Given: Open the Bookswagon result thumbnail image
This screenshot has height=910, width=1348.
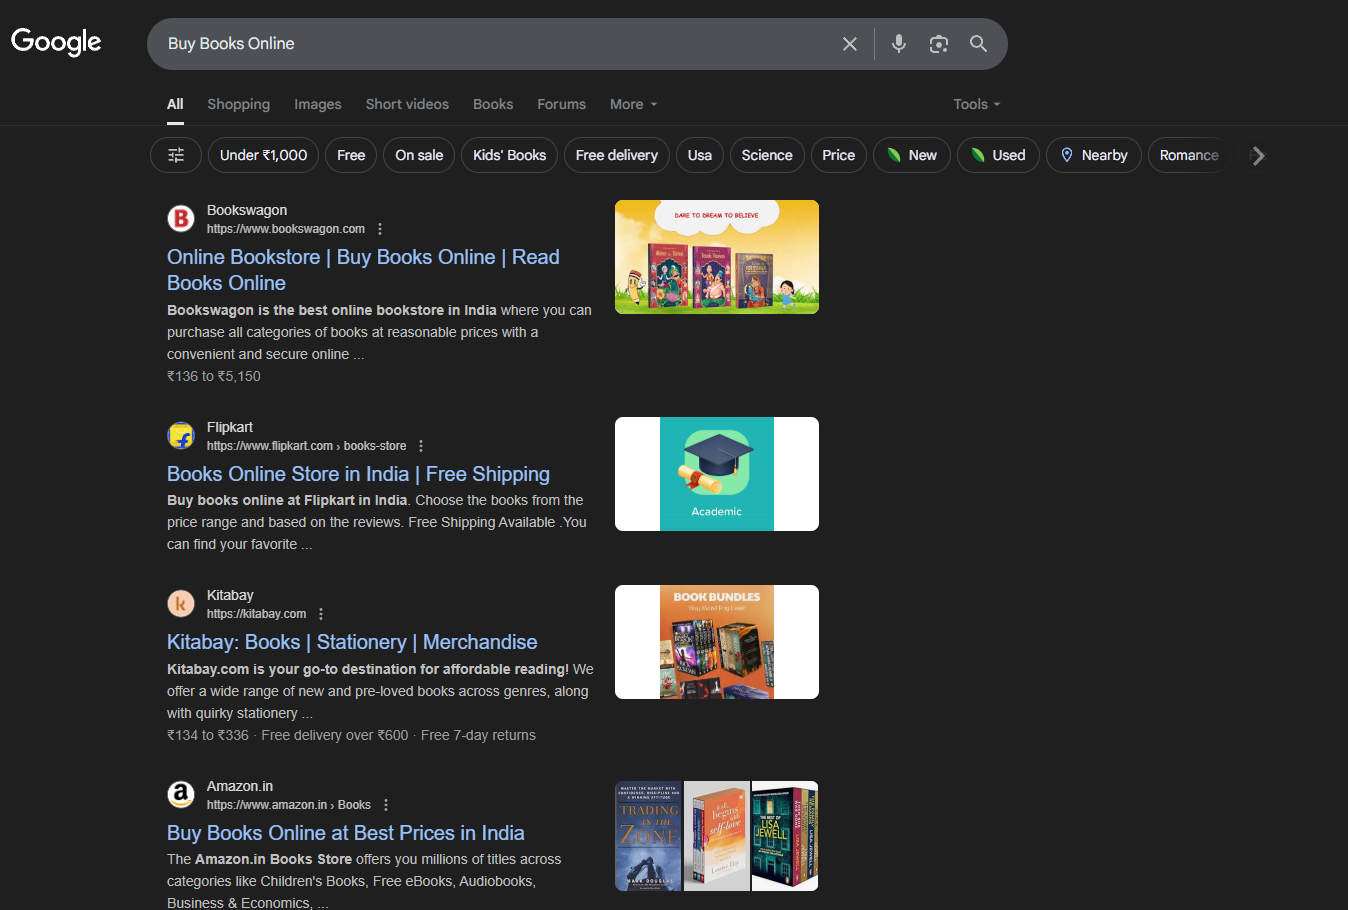Looking at the screenshot, I should (x=717, y=257).
